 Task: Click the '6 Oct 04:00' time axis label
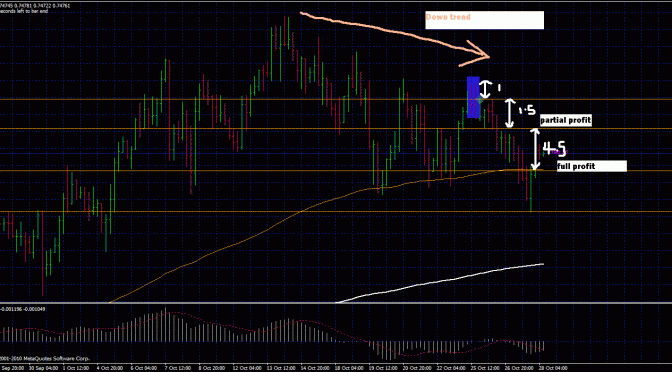coord(144,368)
